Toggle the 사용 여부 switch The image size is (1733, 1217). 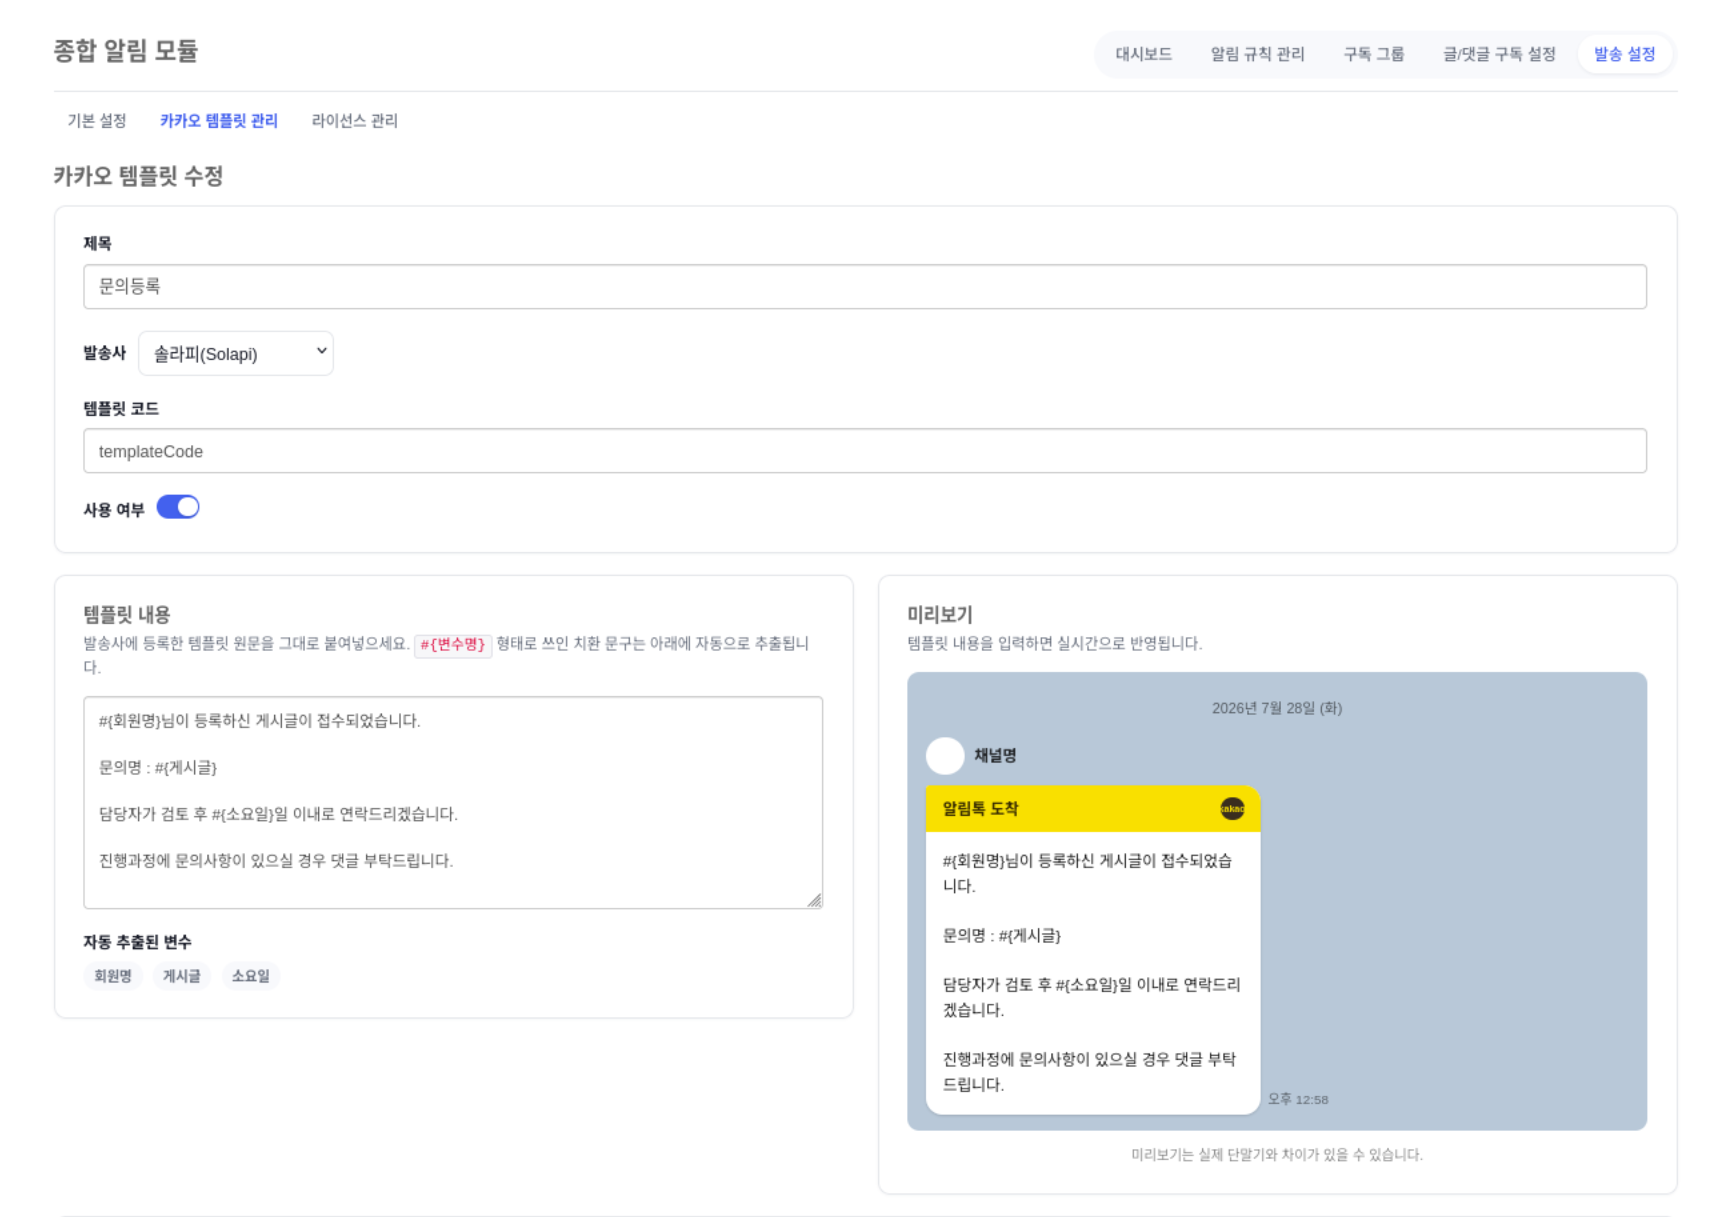tap(178, 507)
